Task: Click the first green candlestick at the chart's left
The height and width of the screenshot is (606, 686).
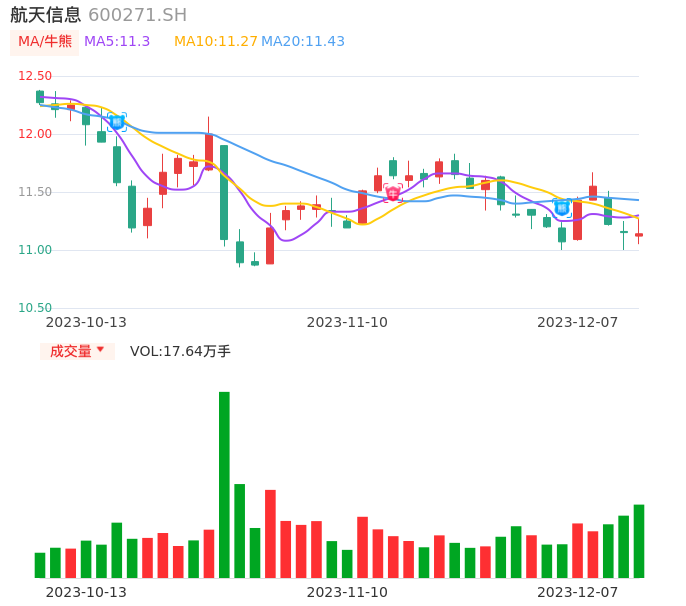Action: point(40,97)
